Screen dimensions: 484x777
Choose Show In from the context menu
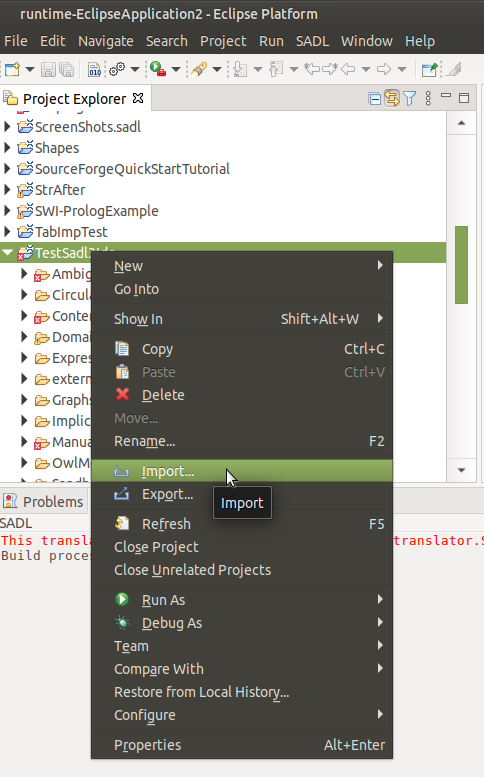coord(242,319)
